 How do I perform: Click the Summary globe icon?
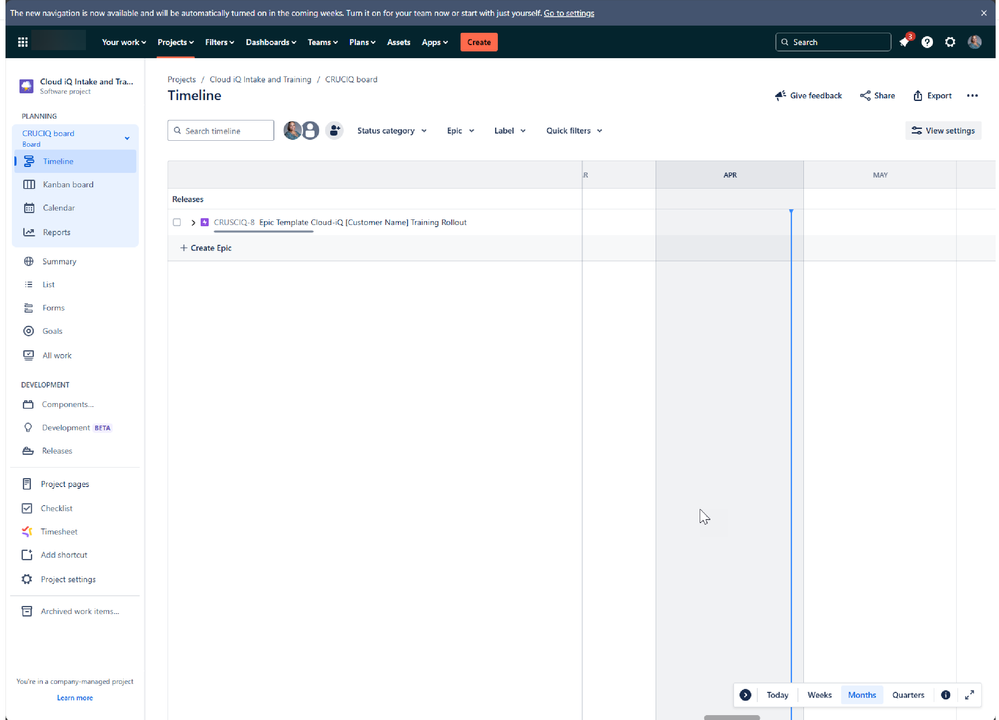[29, 261]
